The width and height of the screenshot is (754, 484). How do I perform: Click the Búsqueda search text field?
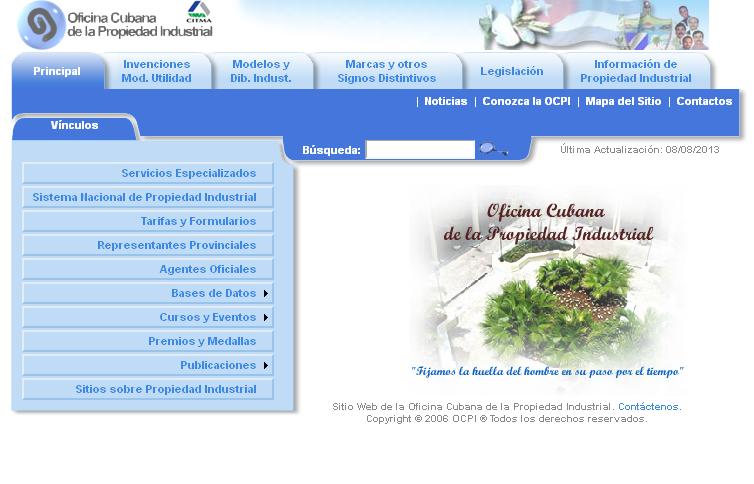tap(420, 150)
